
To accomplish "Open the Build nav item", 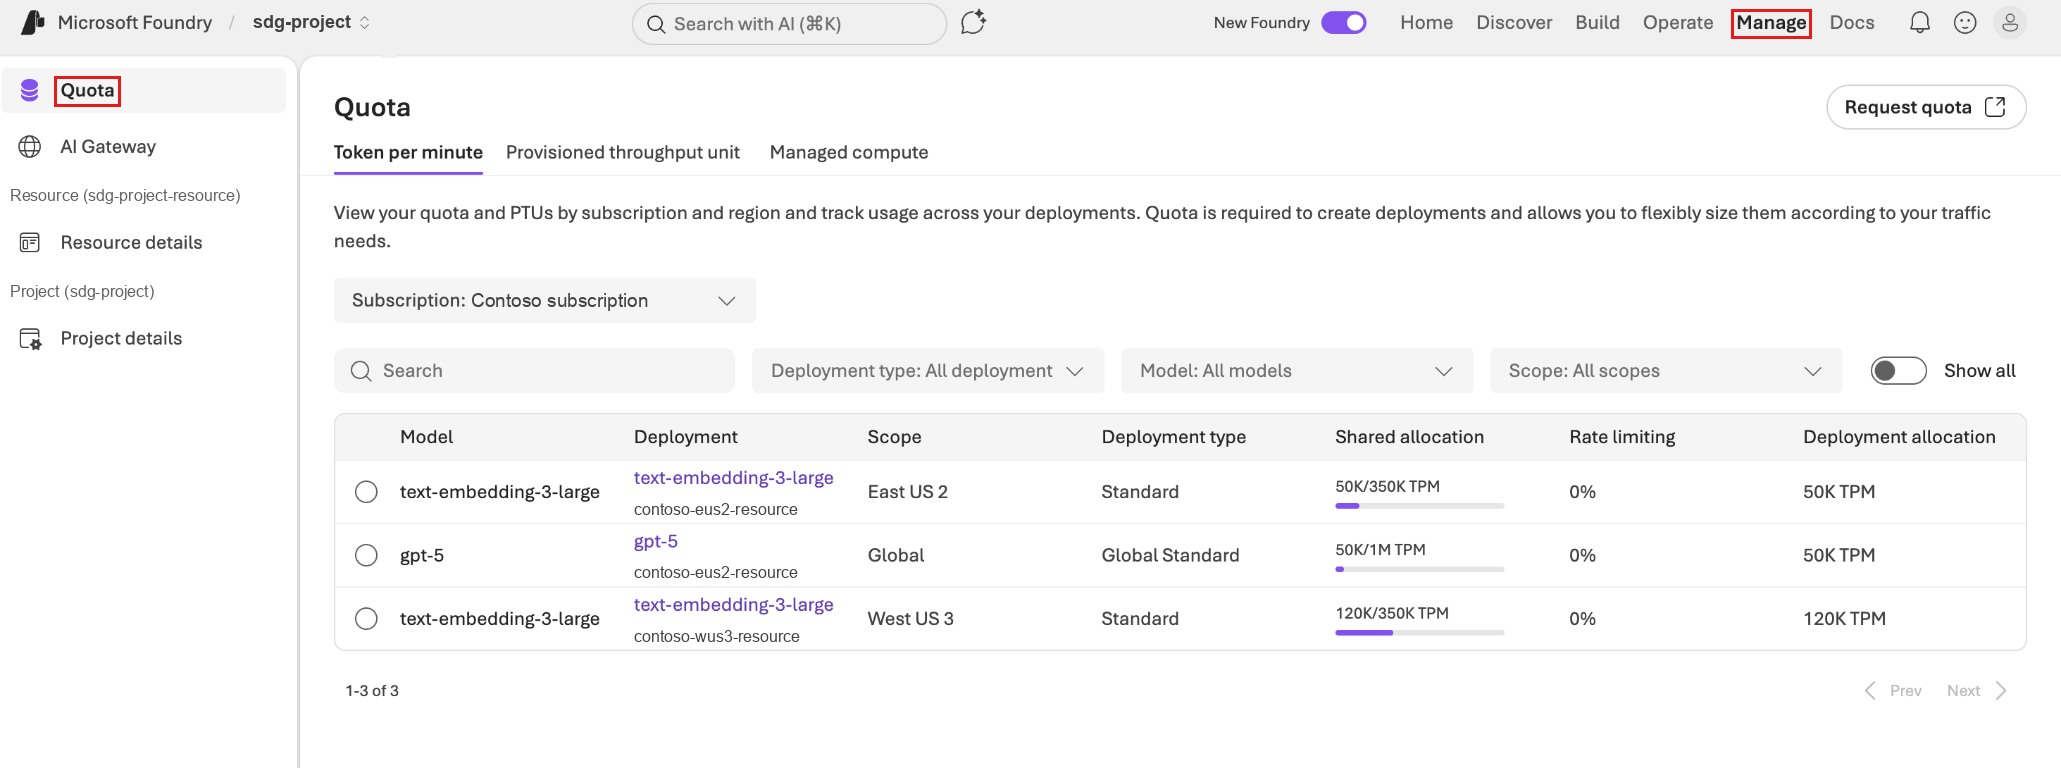I will (x=1597, y=22).
